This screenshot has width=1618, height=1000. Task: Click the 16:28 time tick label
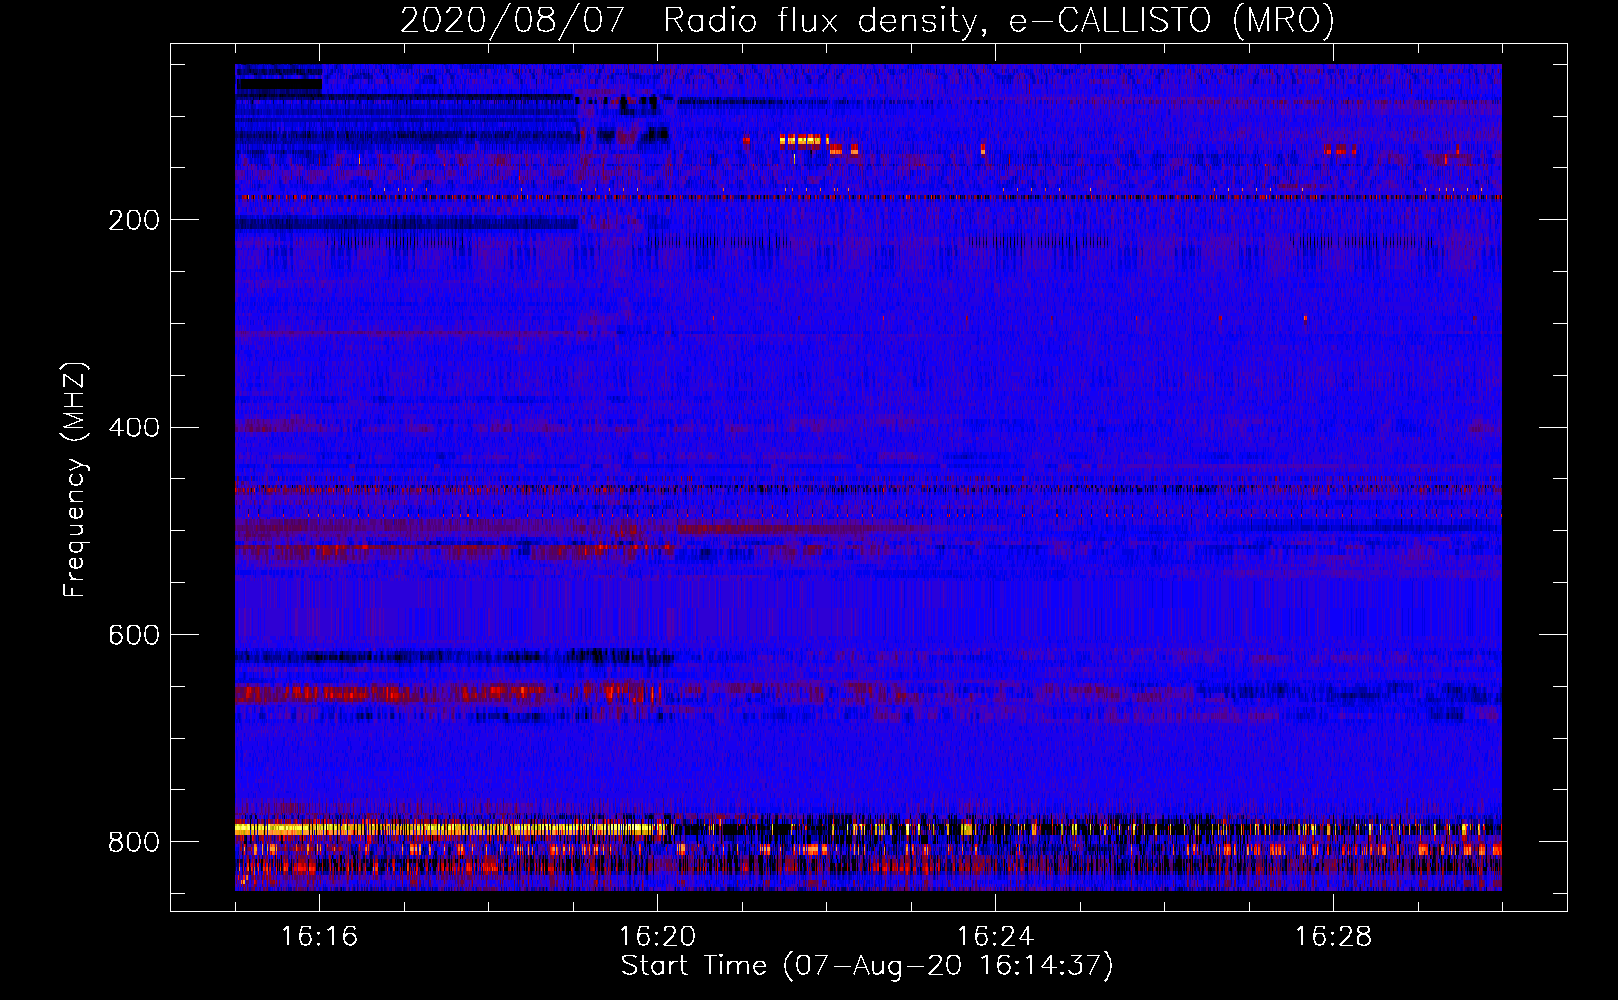click(x=1333, y=937)
